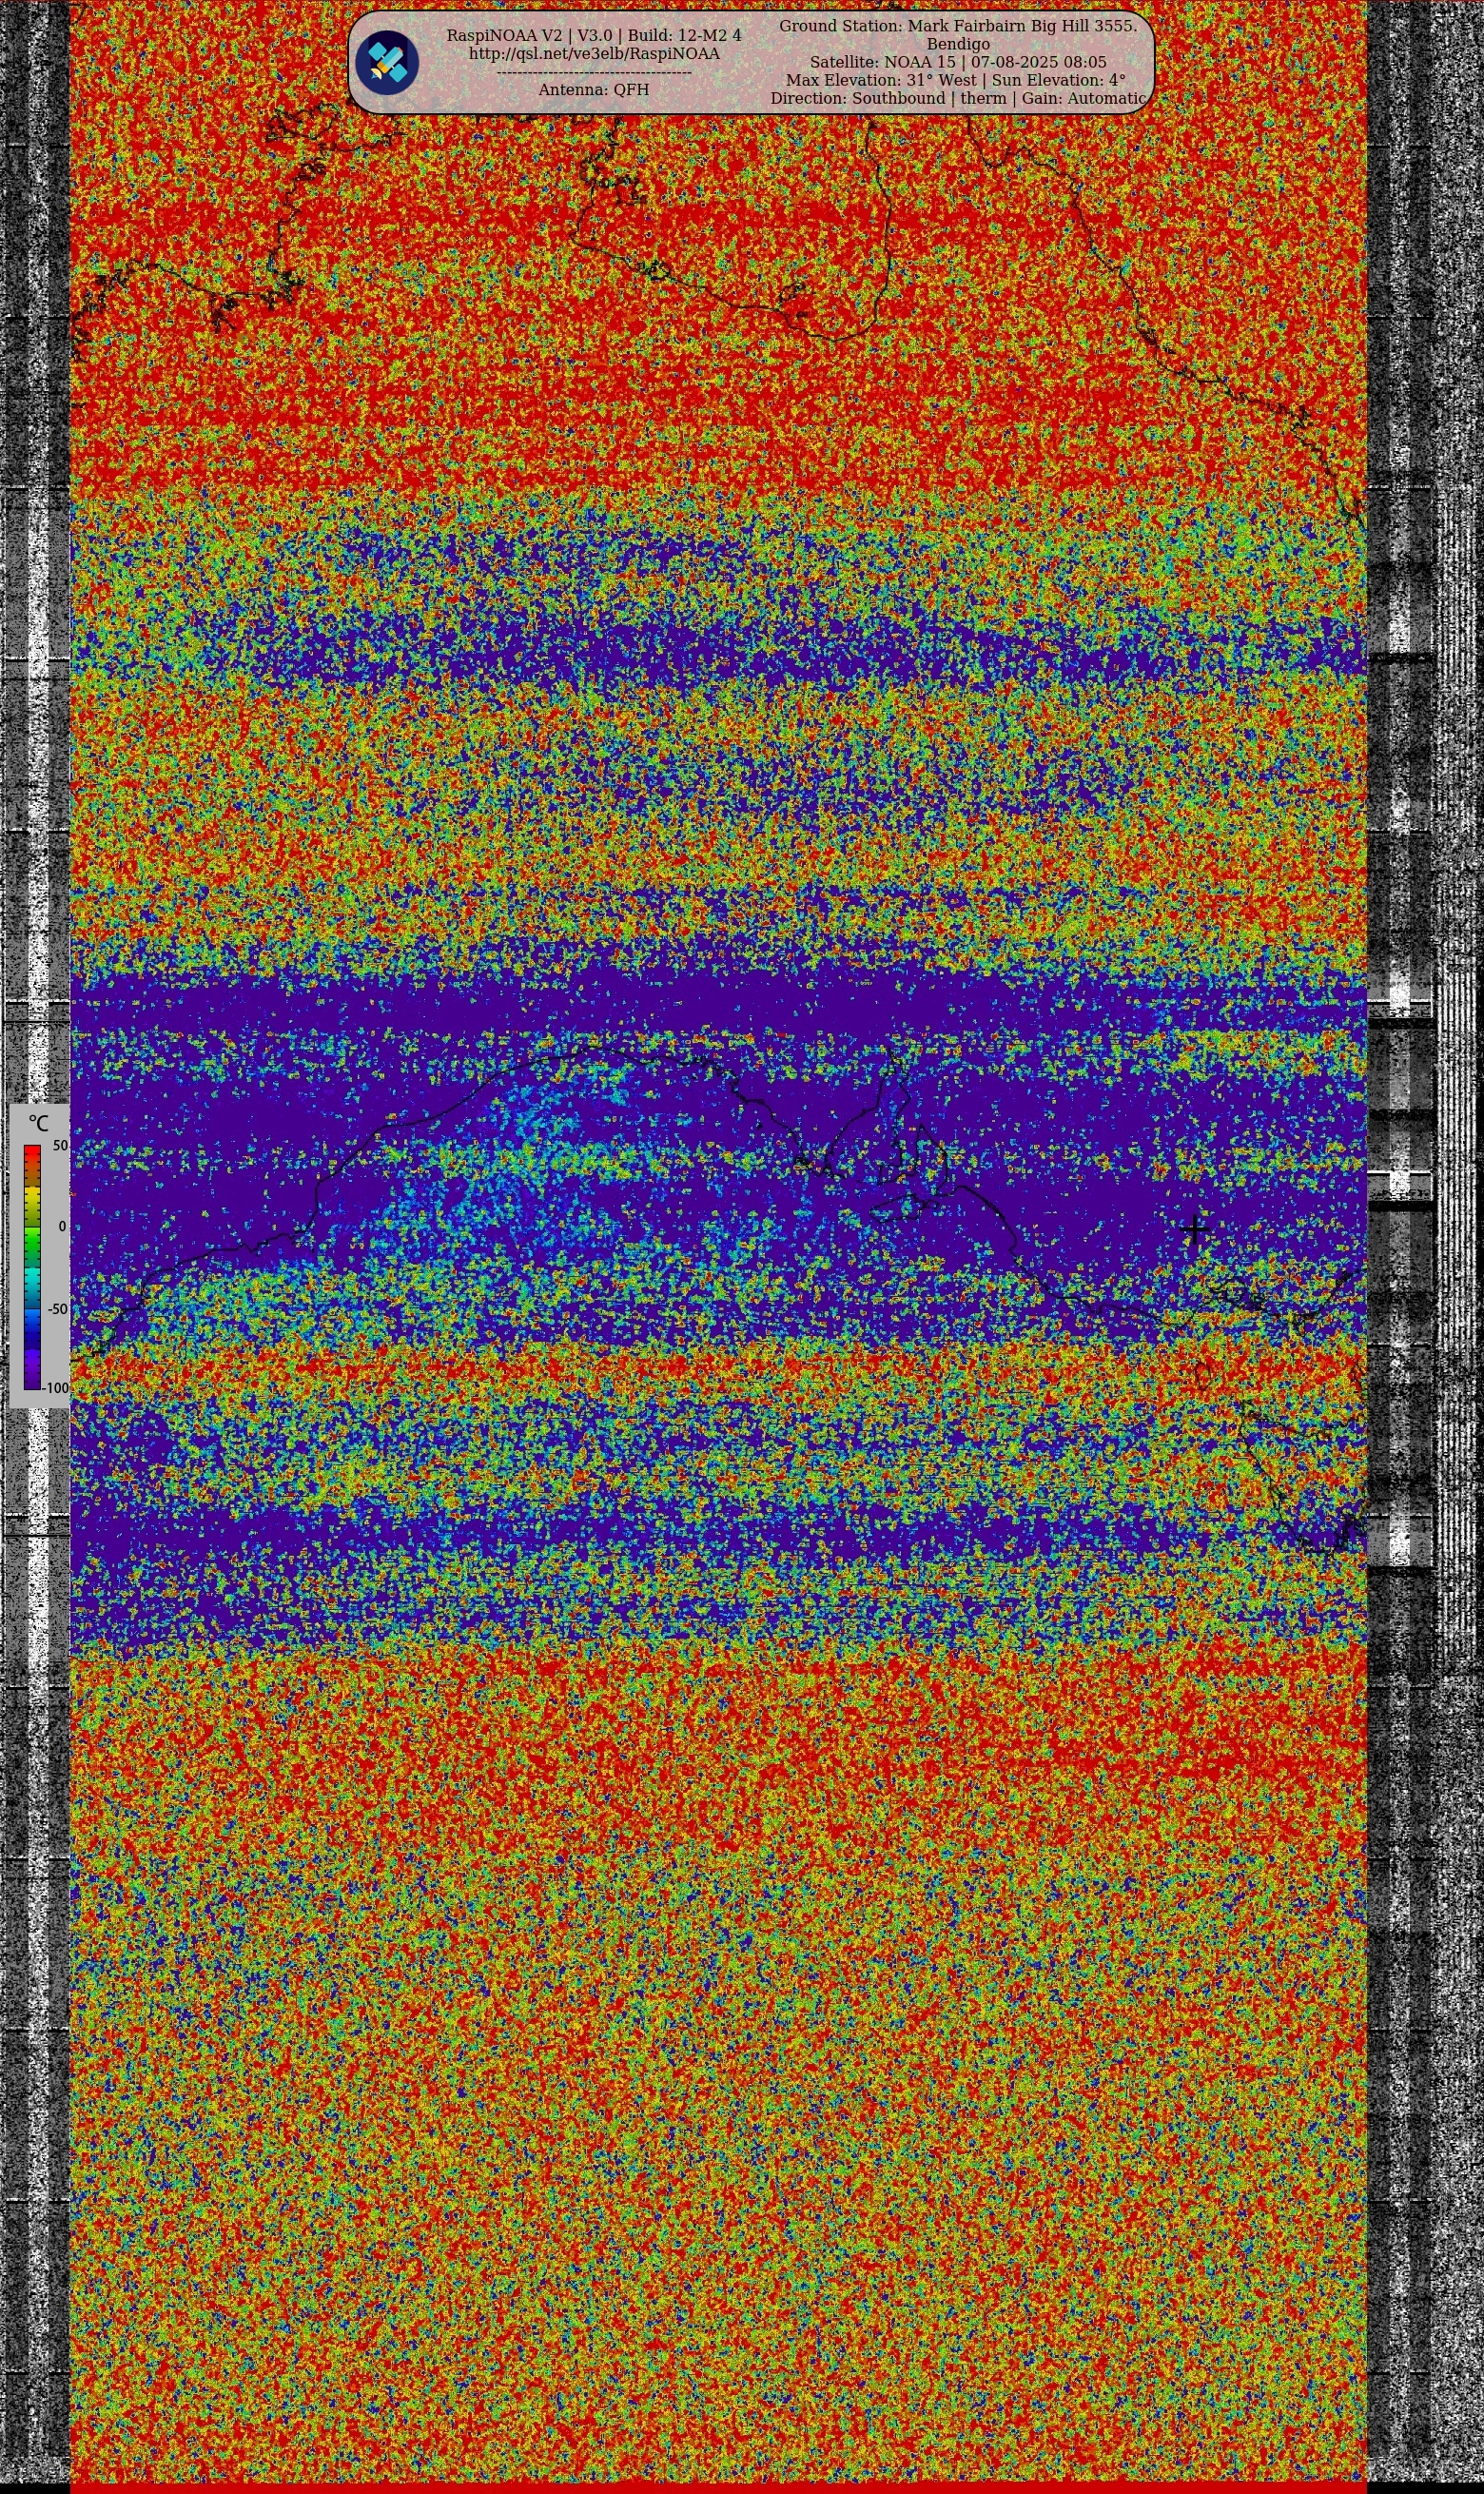Click the -100 mark on temperature scale

pos(56,1388)
